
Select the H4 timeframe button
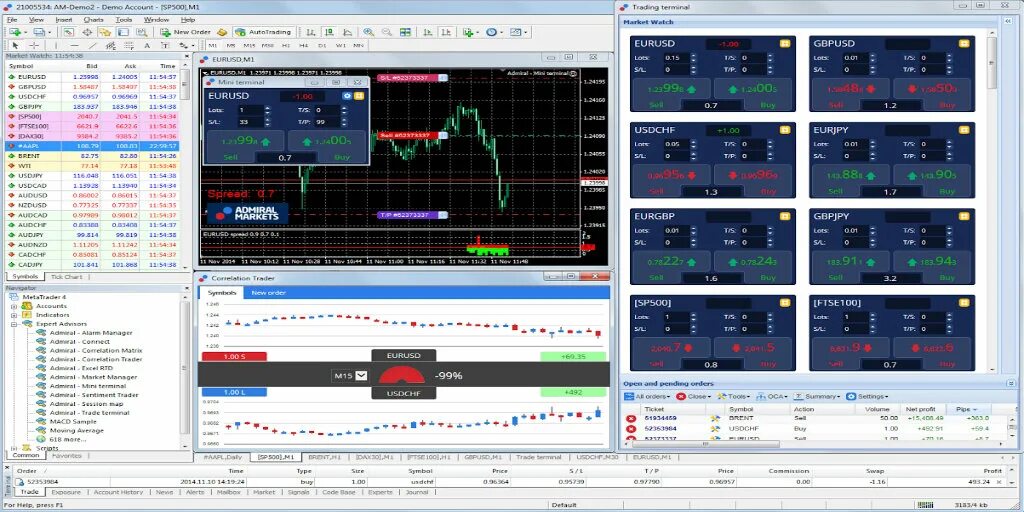click(304, 46)
